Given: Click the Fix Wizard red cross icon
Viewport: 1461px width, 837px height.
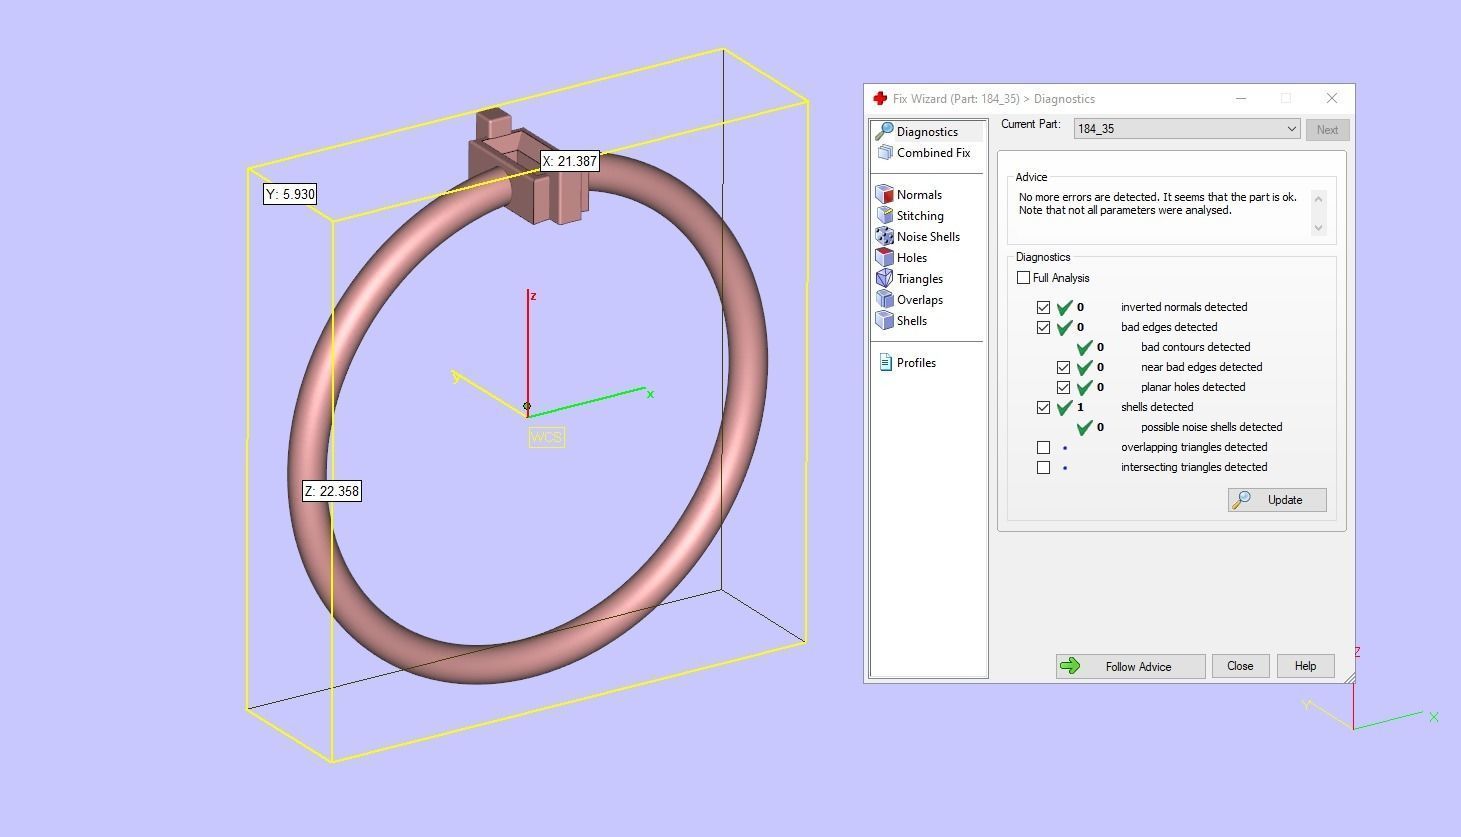Looking at the screenshot, I should (880, 98).
